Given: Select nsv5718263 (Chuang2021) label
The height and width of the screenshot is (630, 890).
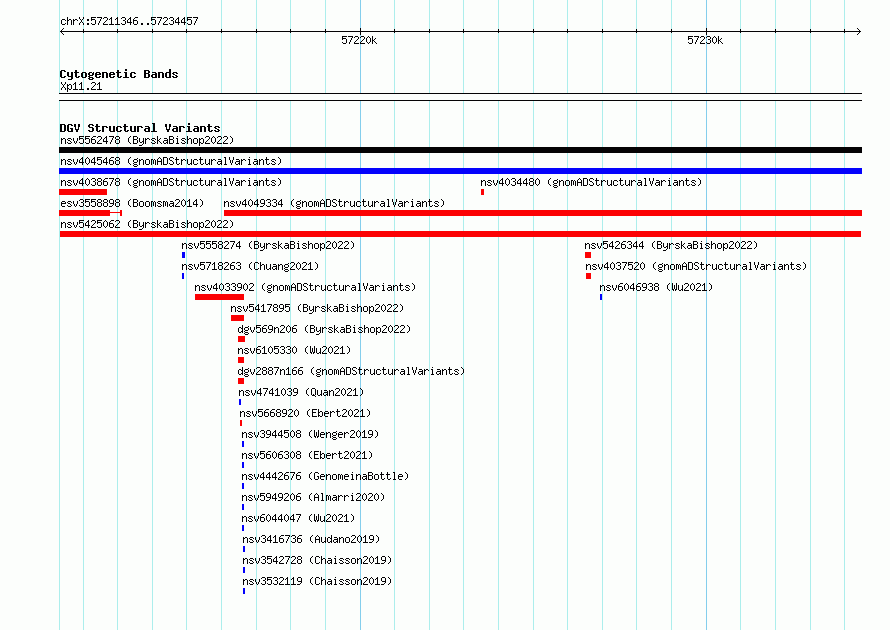Looking at the screenshot, I should pos(250,266).
